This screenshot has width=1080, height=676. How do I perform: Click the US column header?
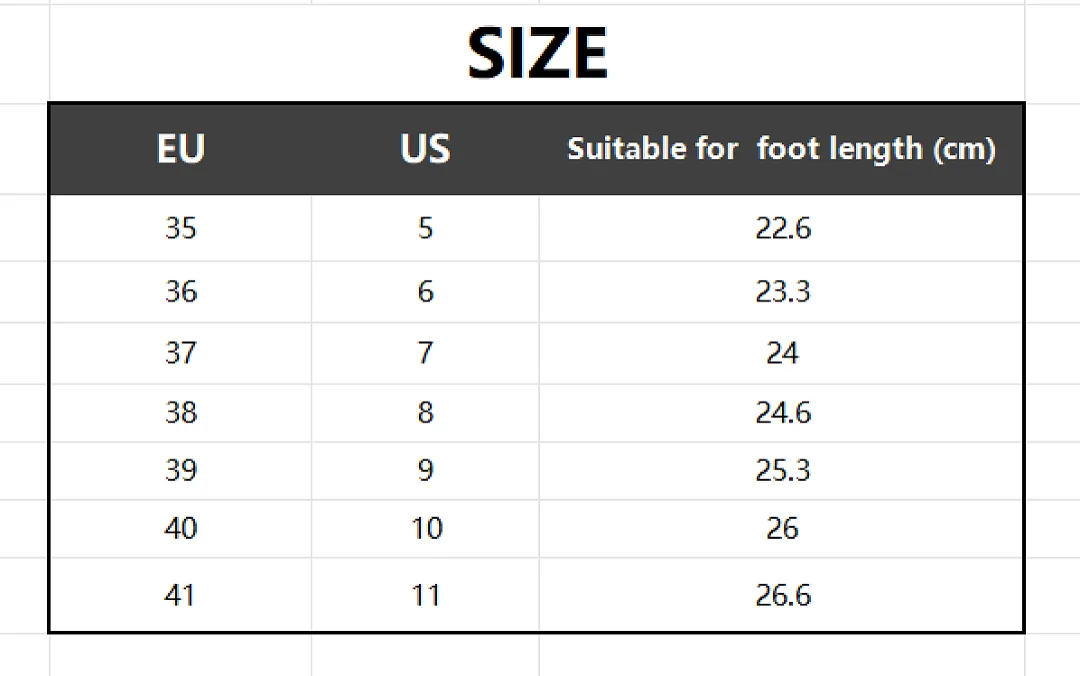(x=425, y=149)
